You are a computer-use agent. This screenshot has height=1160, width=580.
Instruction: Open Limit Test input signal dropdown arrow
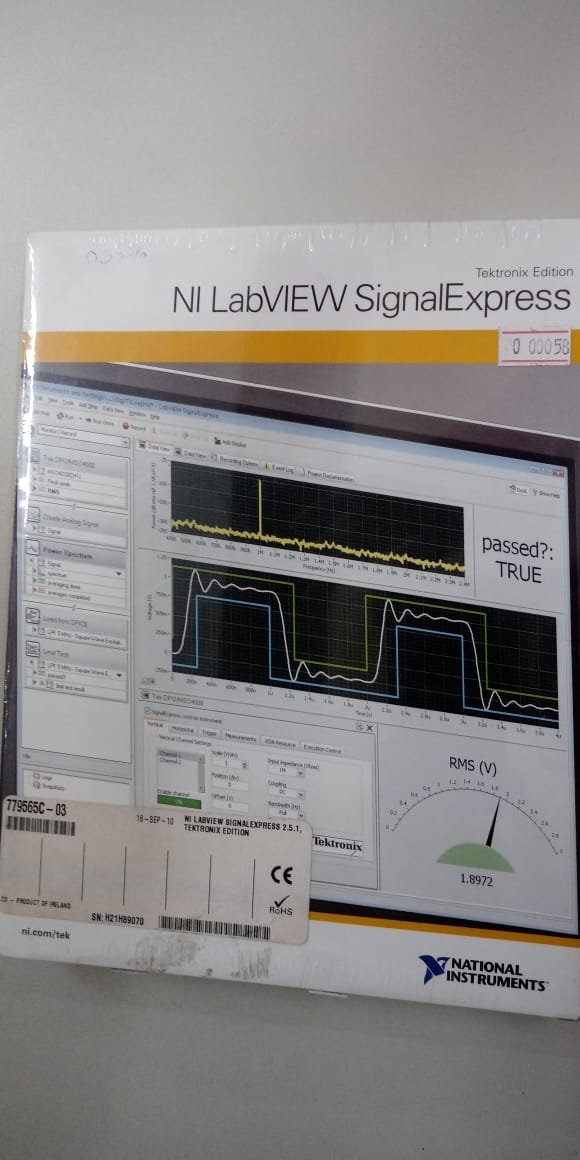pos(119,675)
